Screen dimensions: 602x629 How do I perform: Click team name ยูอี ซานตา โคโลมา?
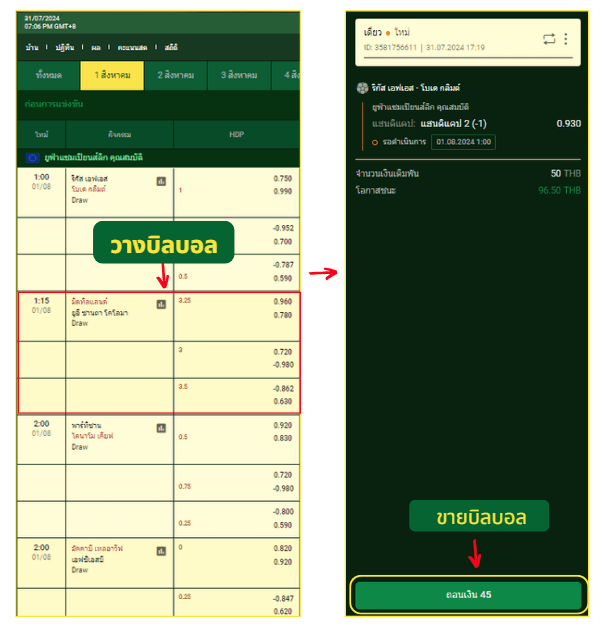pyautogui.click(x=99, y=313)
